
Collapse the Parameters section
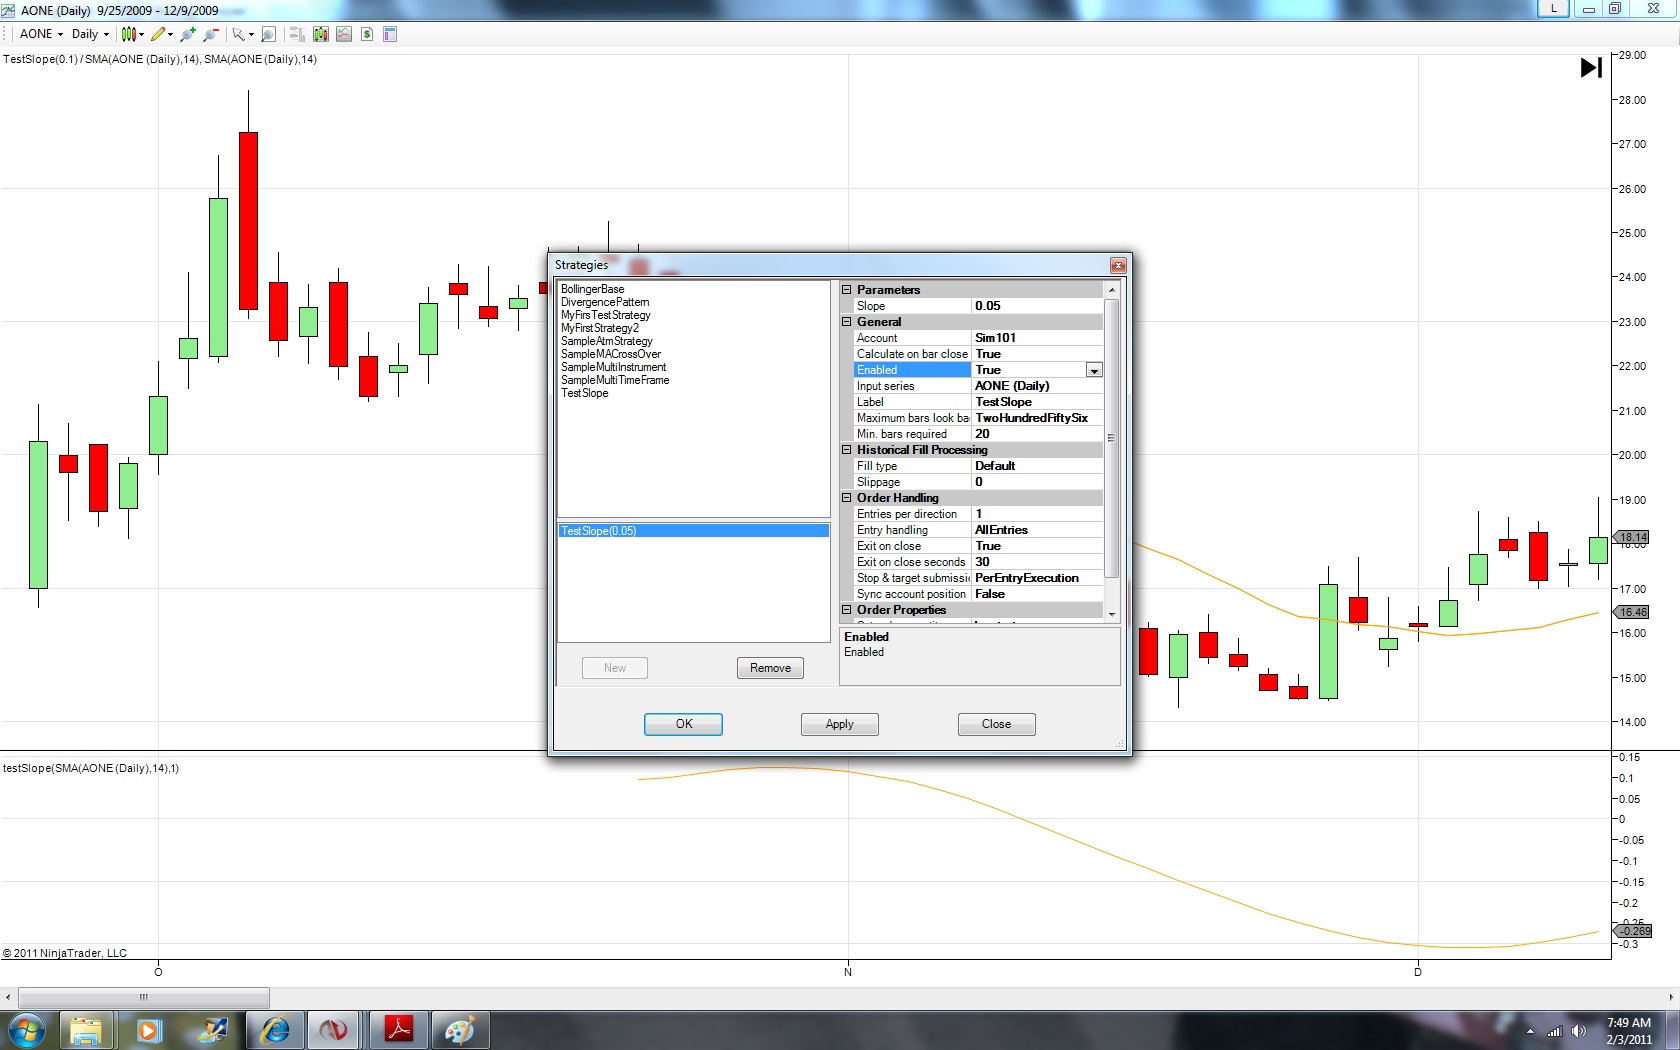[x=847, y=290]
